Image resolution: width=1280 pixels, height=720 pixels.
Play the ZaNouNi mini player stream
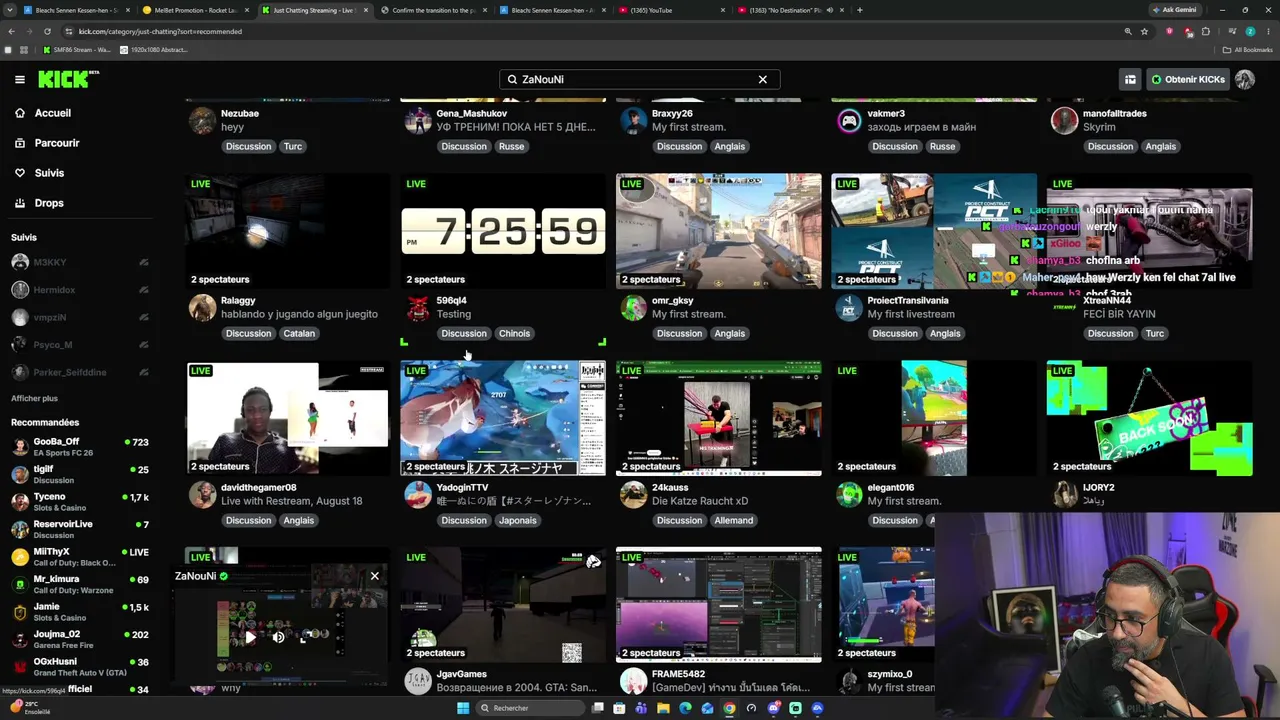click(x=250, y=637)
